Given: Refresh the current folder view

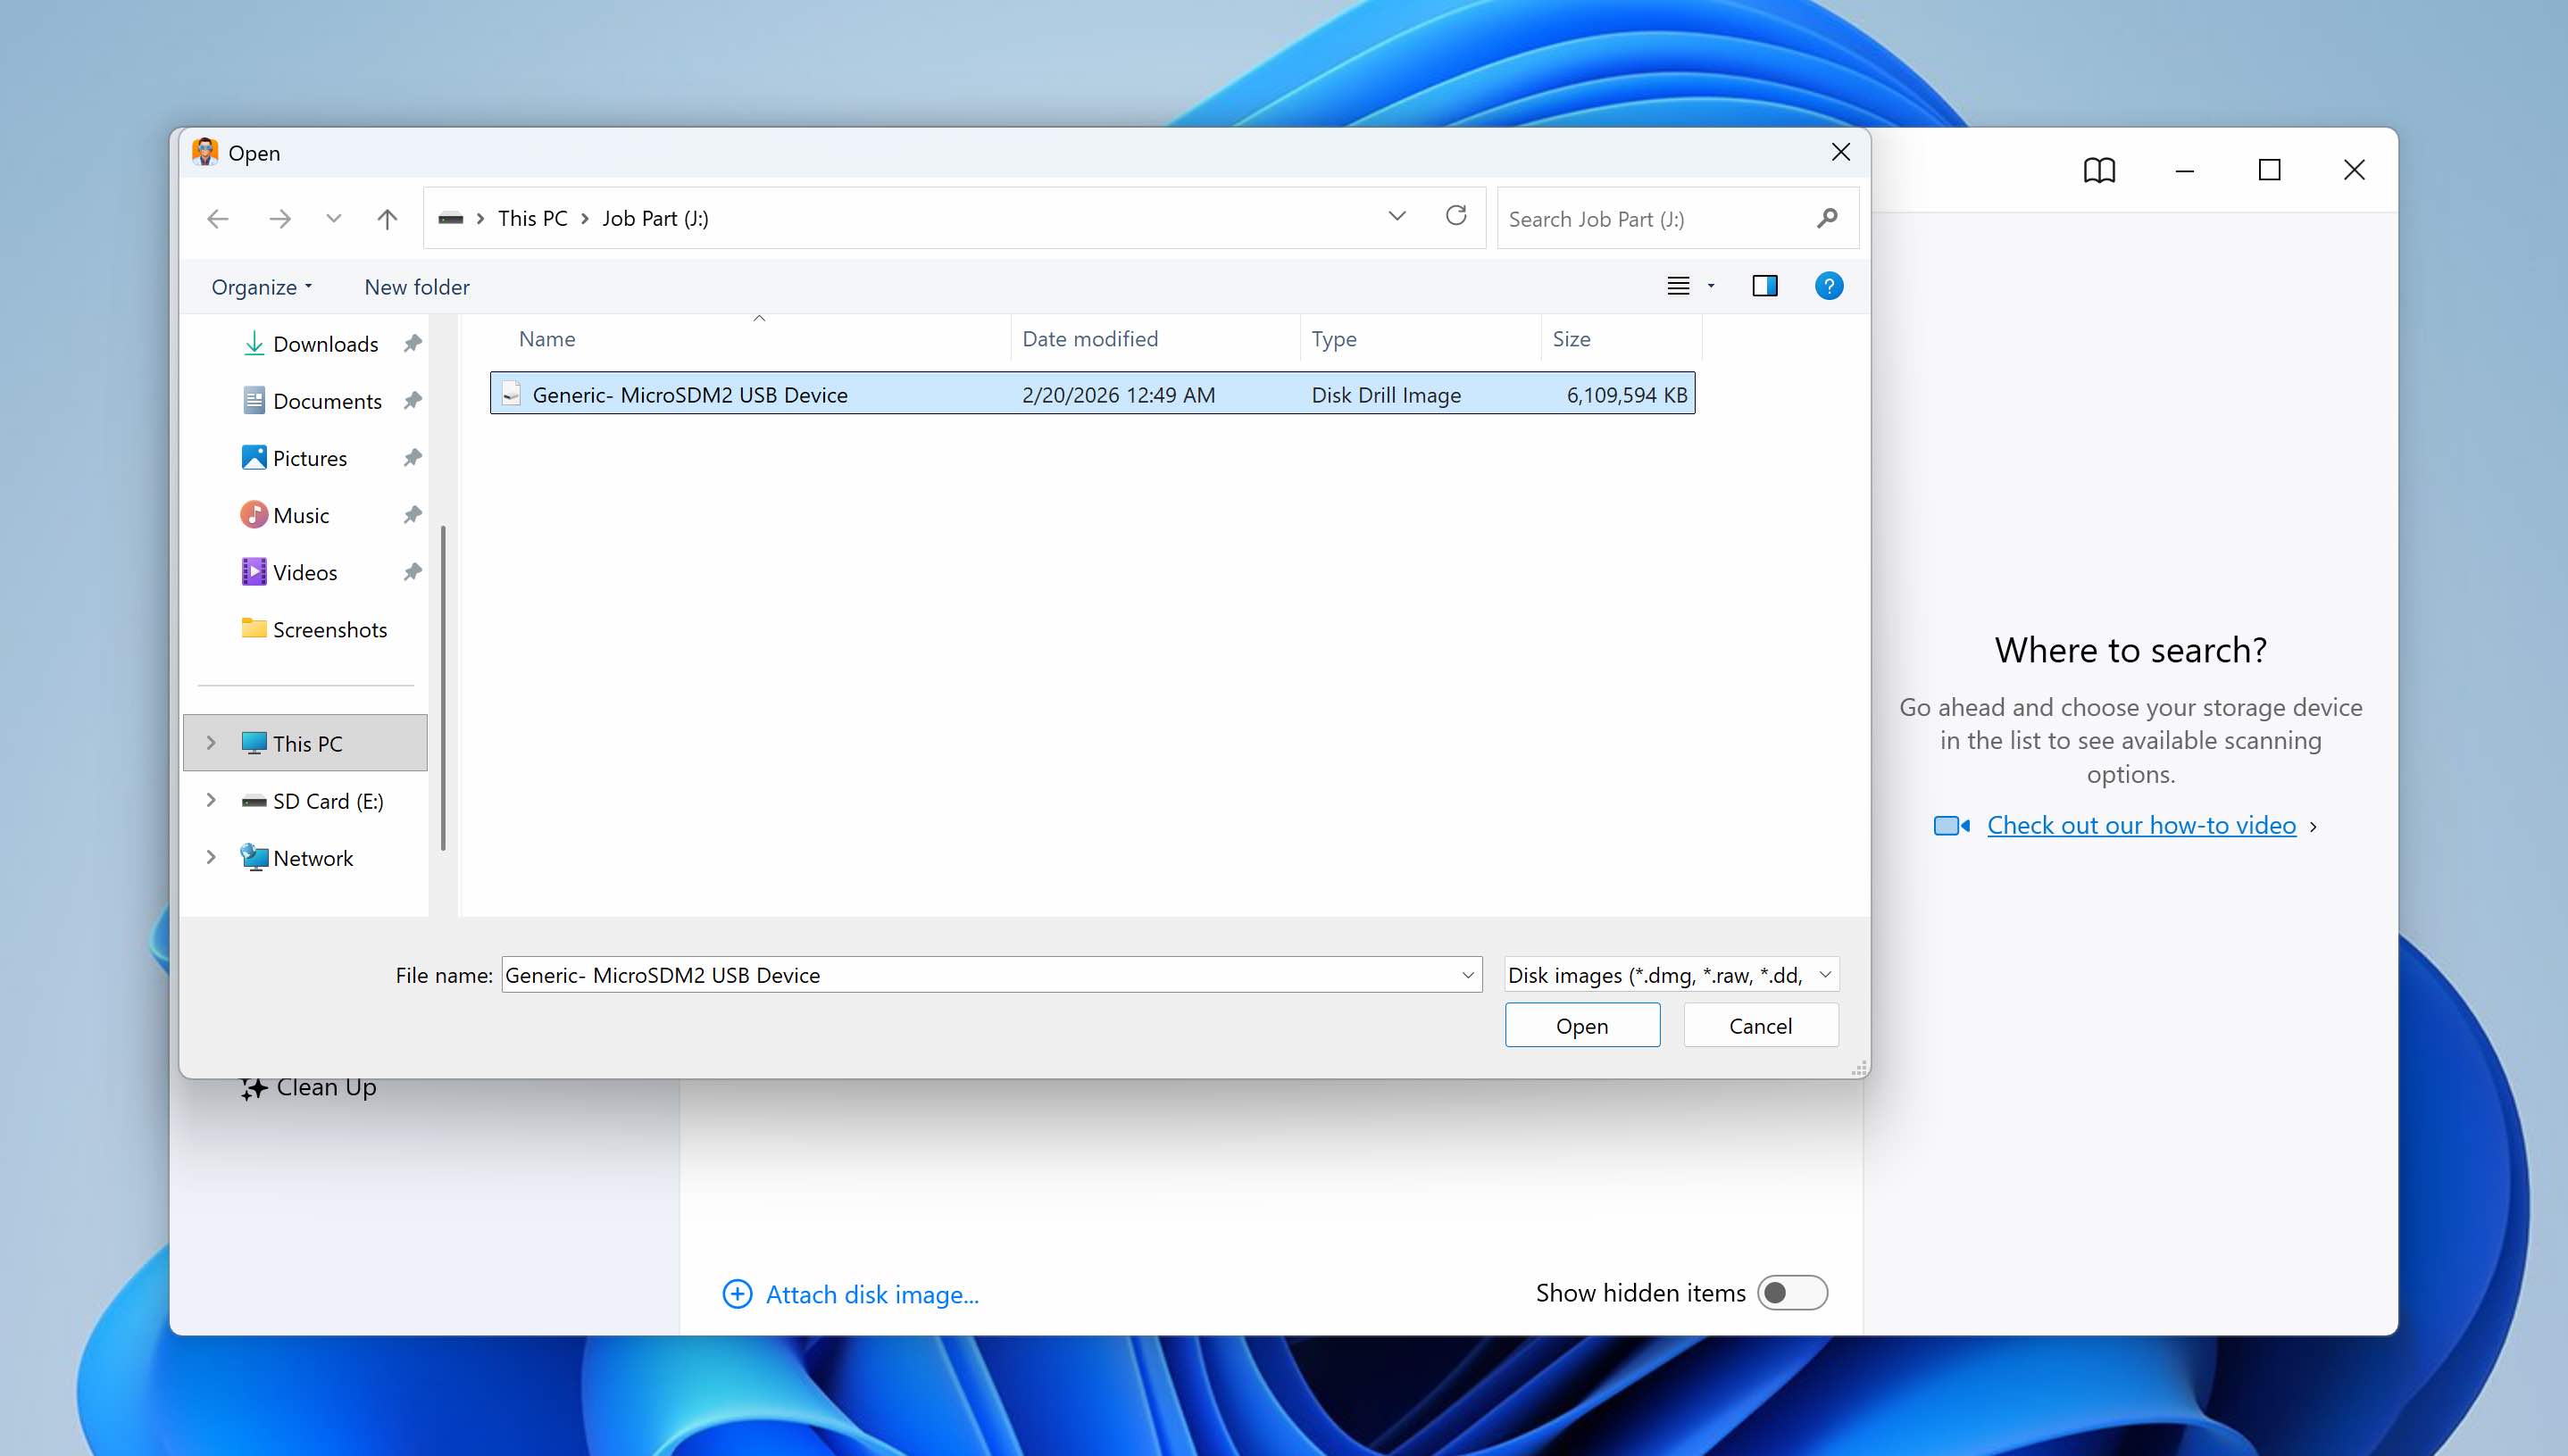Looking at the screenshot, I should click(1456, 216).
